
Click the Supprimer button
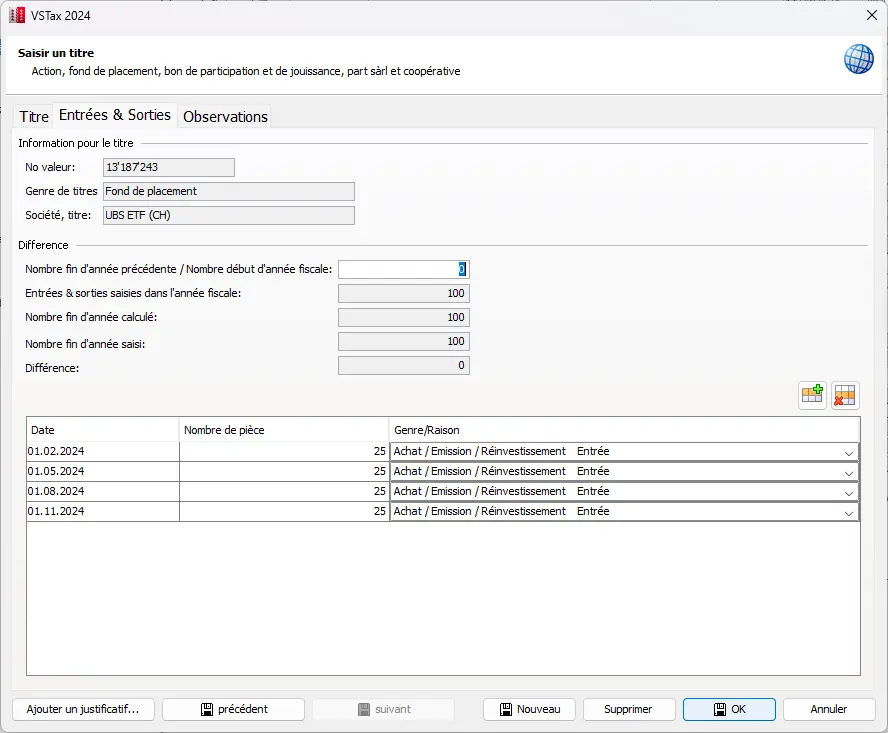tap(628, 709)
